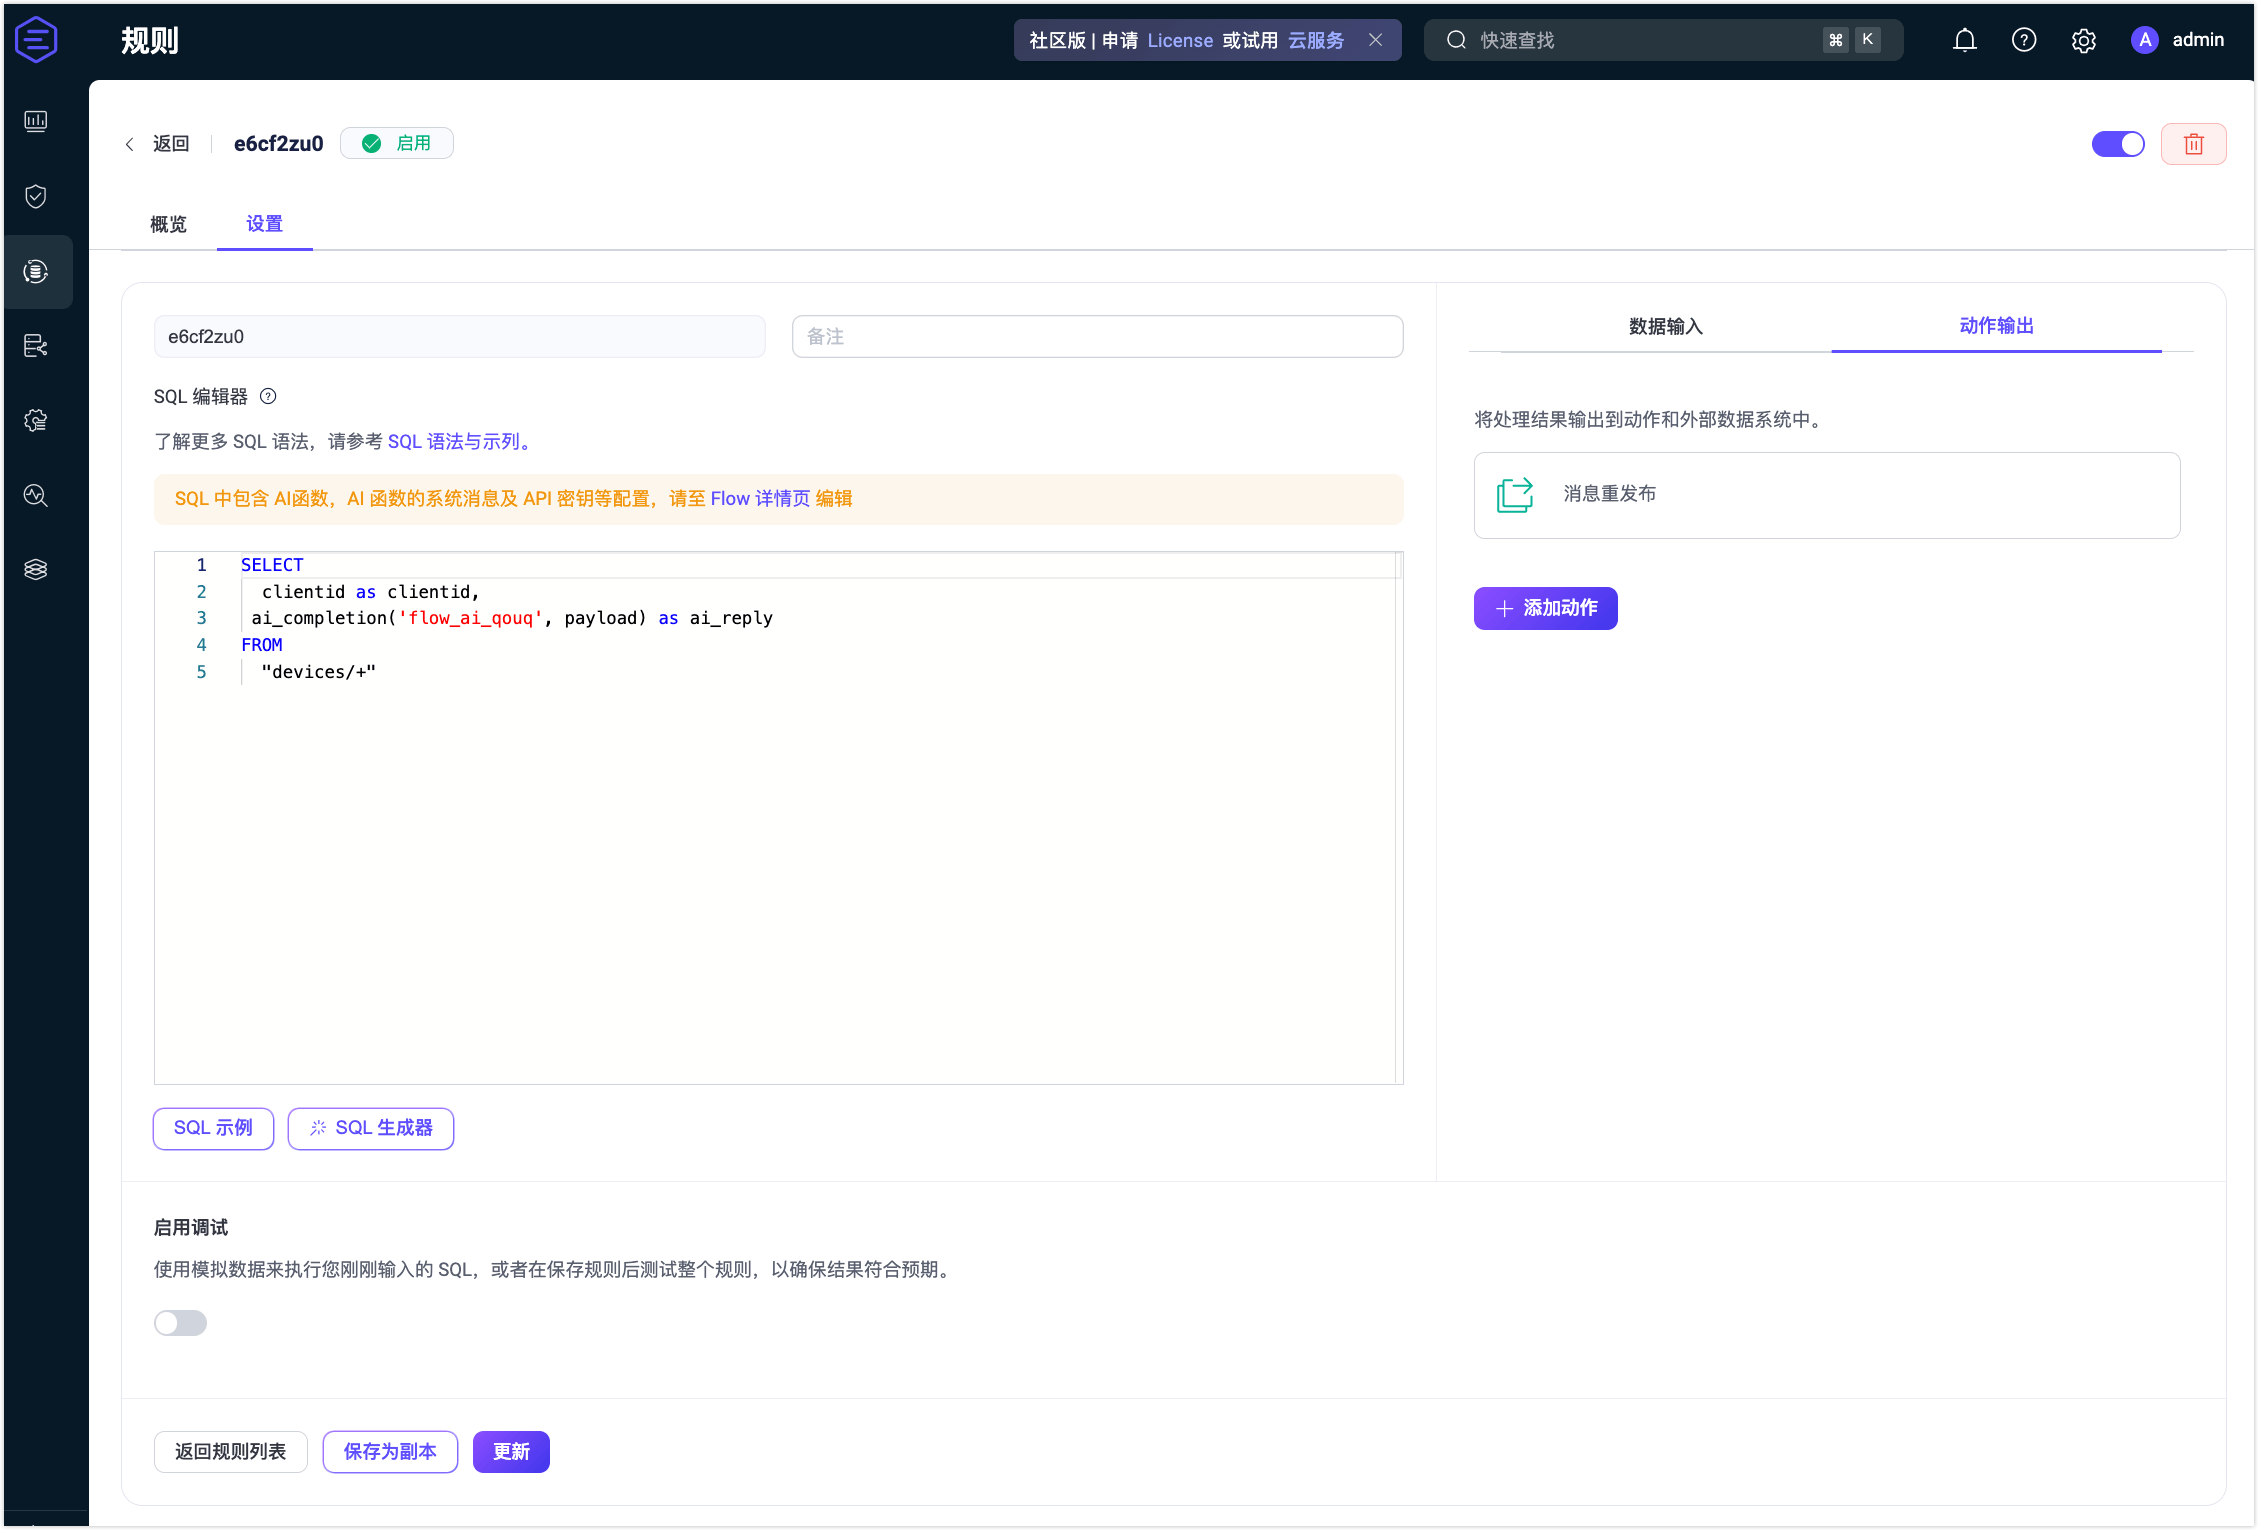Open the Monitoring dashboard icon in sidebar

[37, 121]
